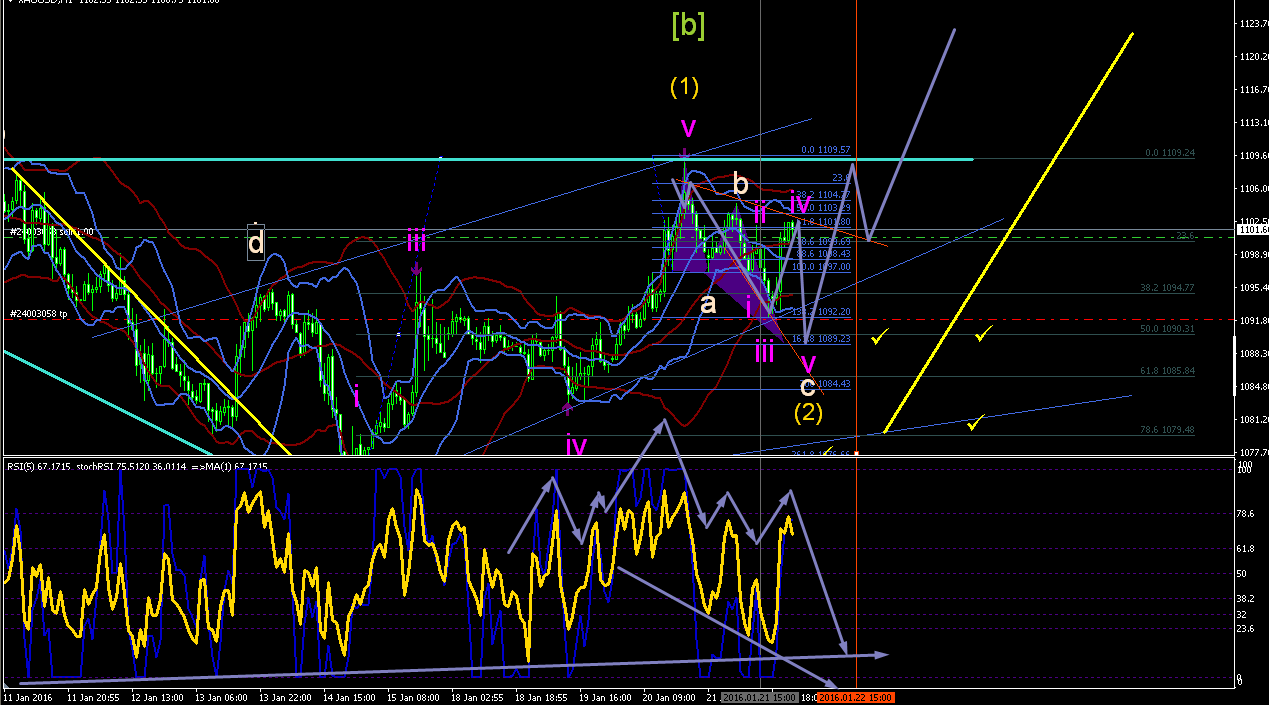This screenshot has height=705, width=1269.
Task: Select the magenta ii wave label
Action: click(761, 211)
